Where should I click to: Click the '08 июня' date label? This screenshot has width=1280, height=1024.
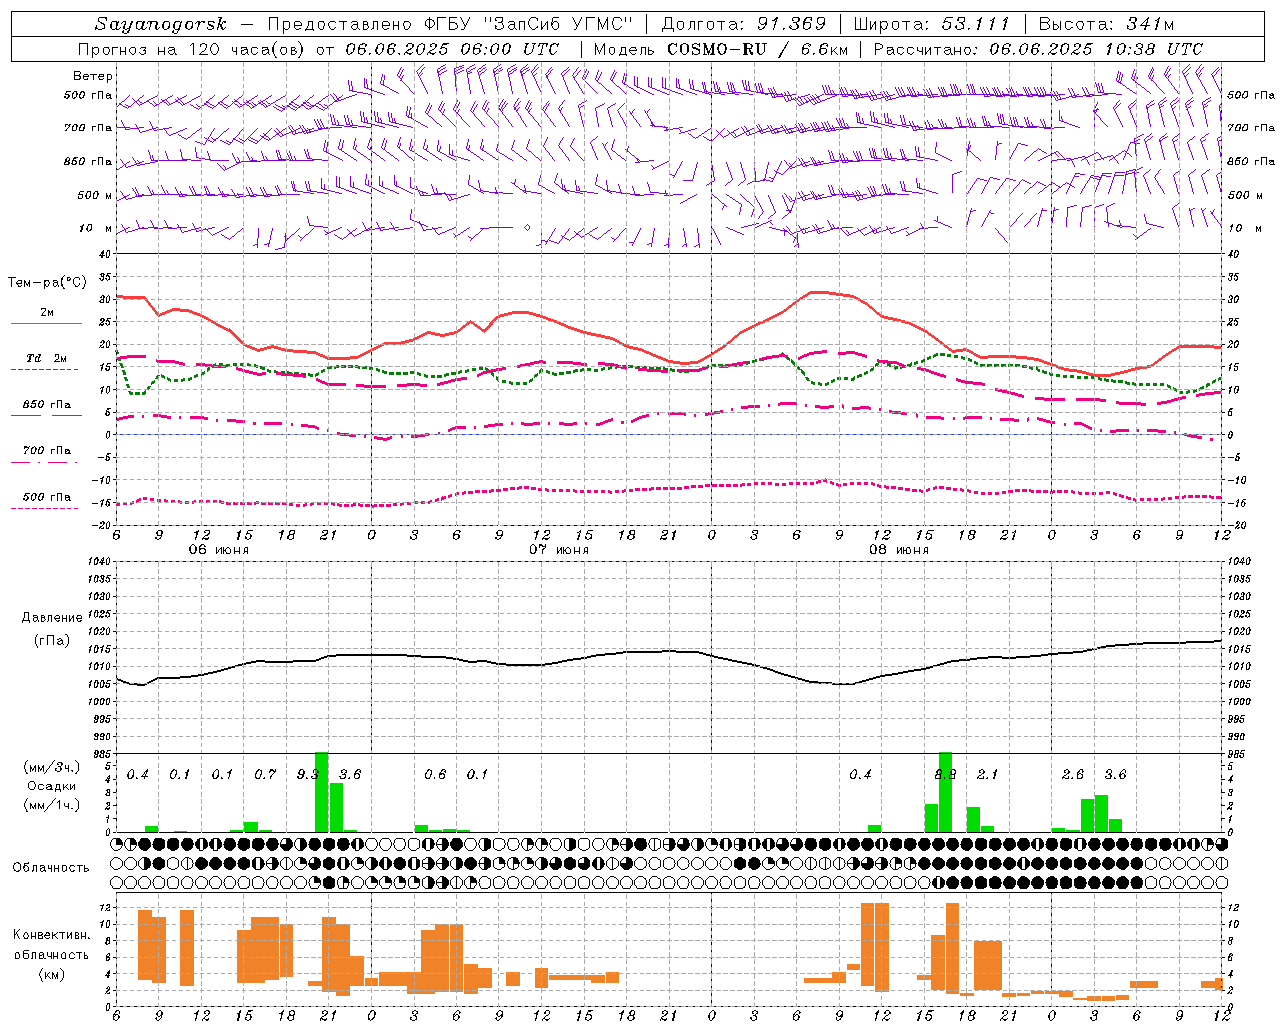899,550
